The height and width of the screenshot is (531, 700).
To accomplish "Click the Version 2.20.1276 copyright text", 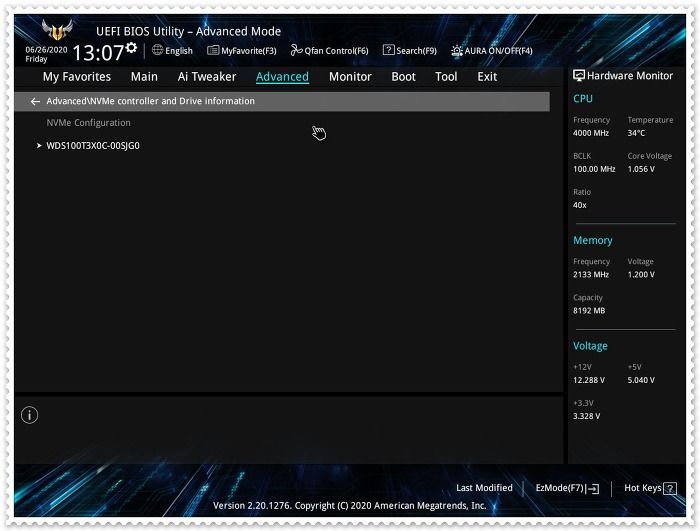I will (x=350, y=506).
